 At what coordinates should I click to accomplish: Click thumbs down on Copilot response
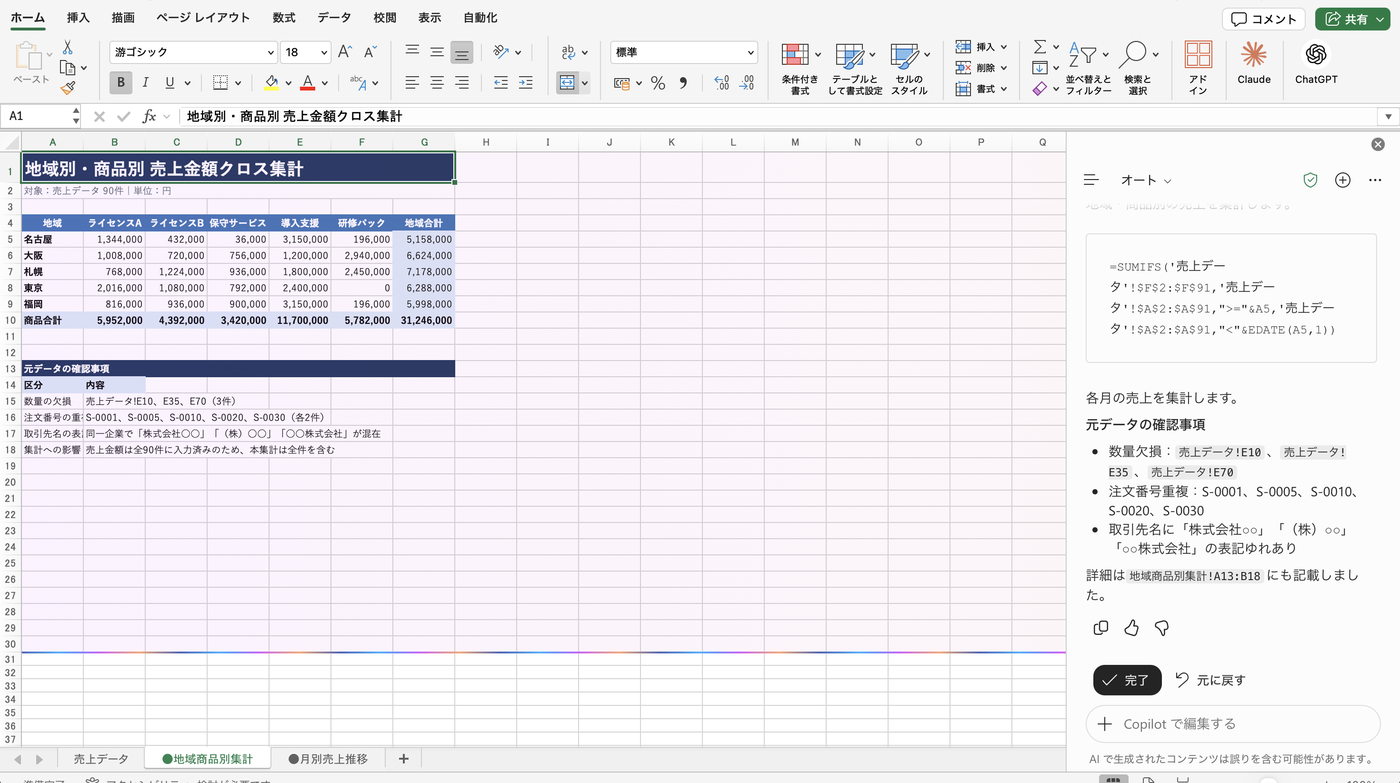(1161, 628)
